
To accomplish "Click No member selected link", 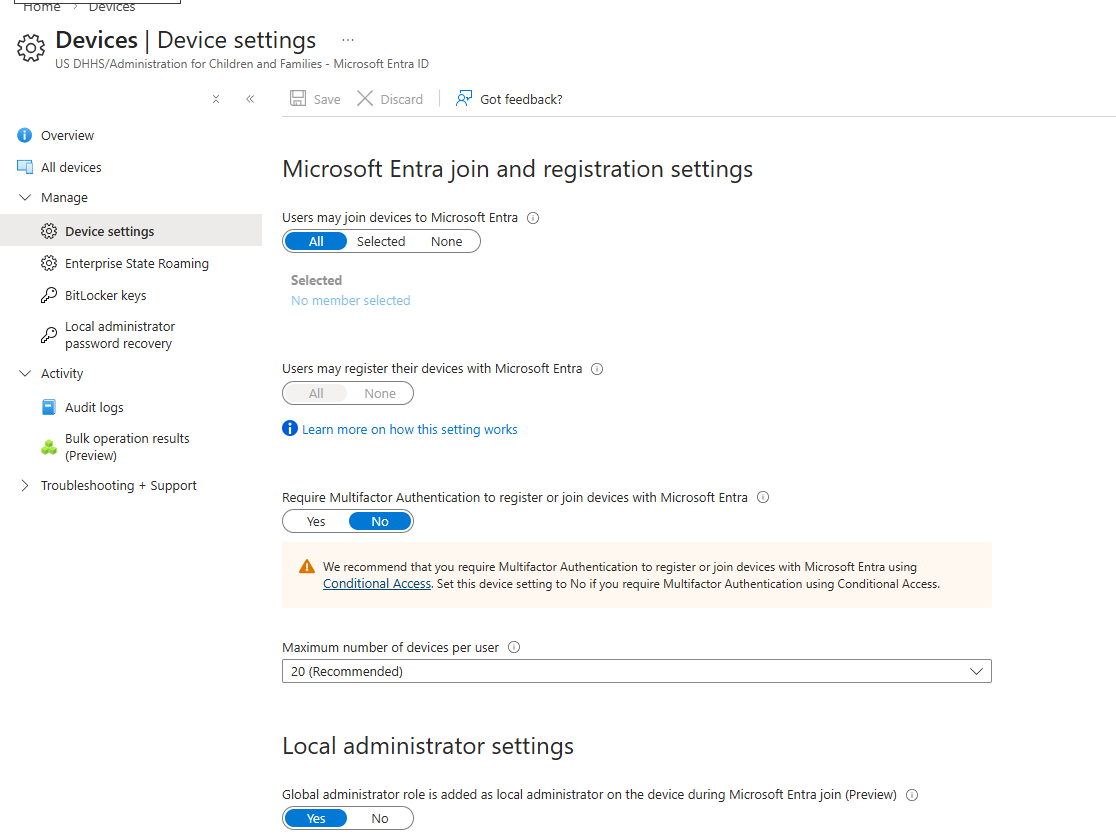I will 350,300.
